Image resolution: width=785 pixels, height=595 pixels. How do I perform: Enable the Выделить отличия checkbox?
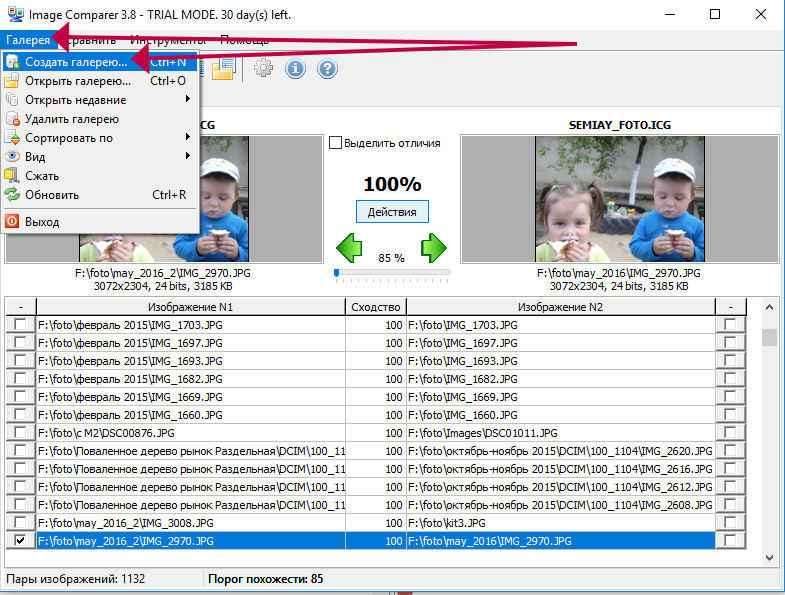coord(336,143)
